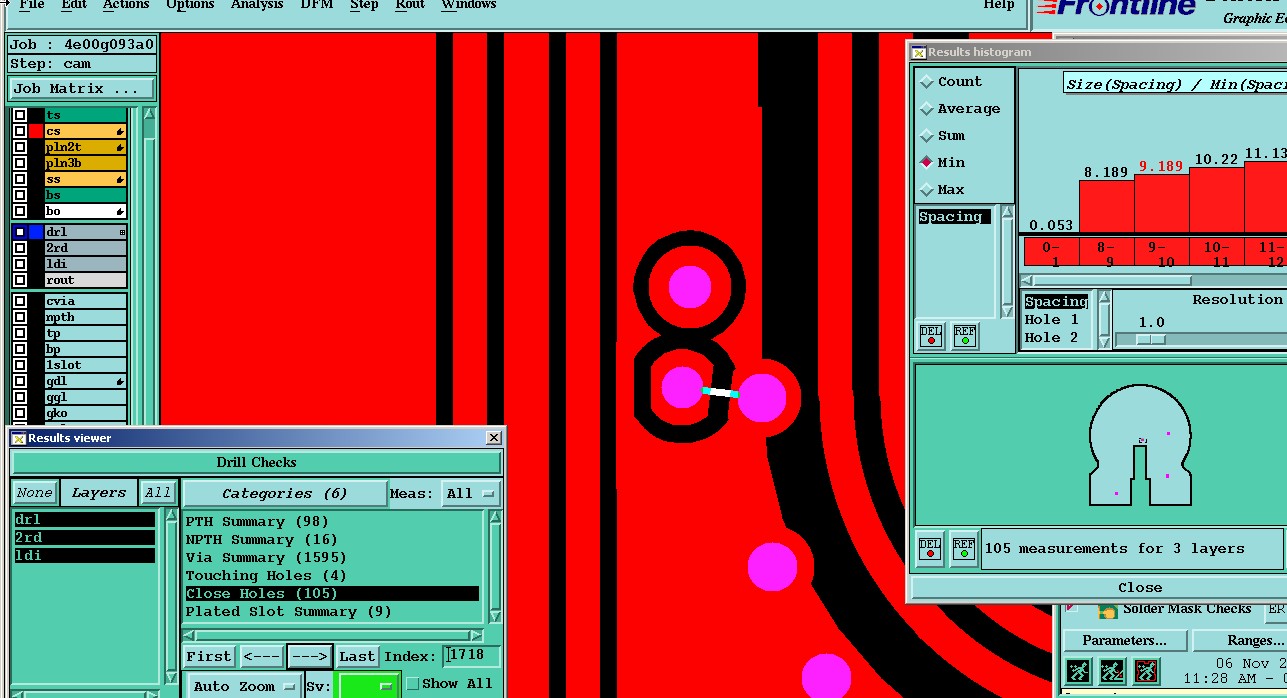
Task: Open the Meas: All dropdown
Action: tap(472, 493)
